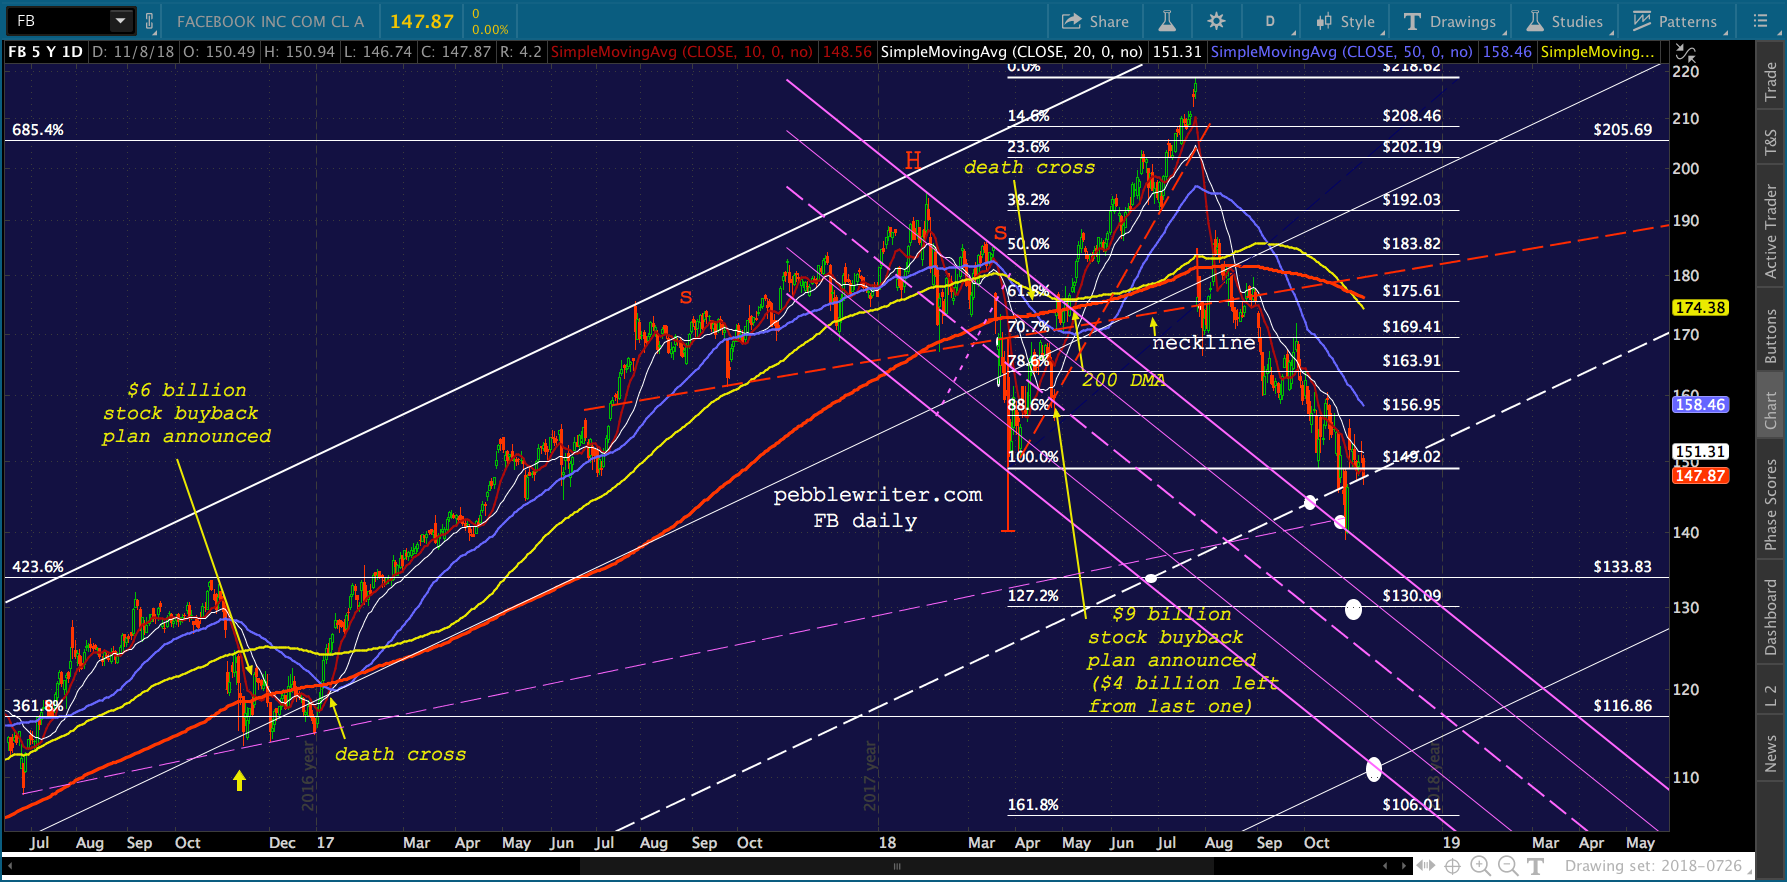Click the truncated yellow SimpleMoving... study label
This screenshot has height=882, width=1787.
click(1597, 52)
